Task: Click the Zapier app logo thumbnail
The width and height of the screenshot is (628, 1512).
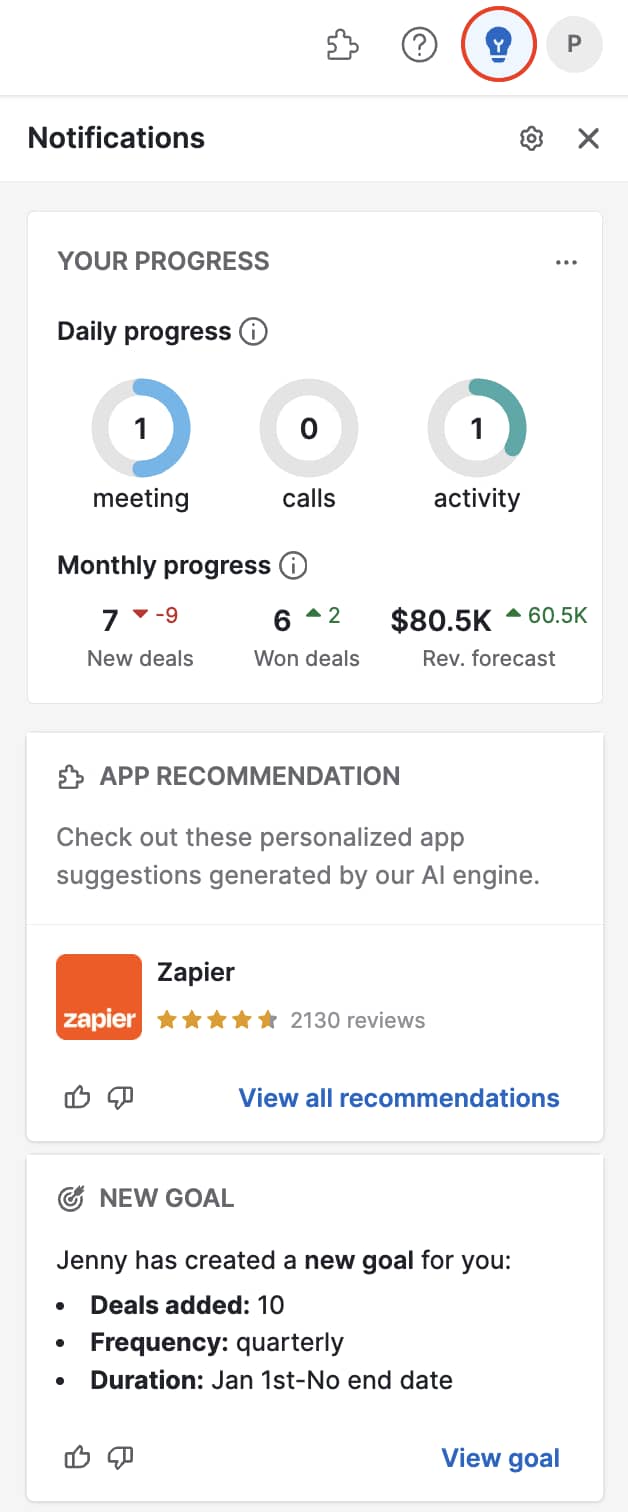Action: click(99, 996)
